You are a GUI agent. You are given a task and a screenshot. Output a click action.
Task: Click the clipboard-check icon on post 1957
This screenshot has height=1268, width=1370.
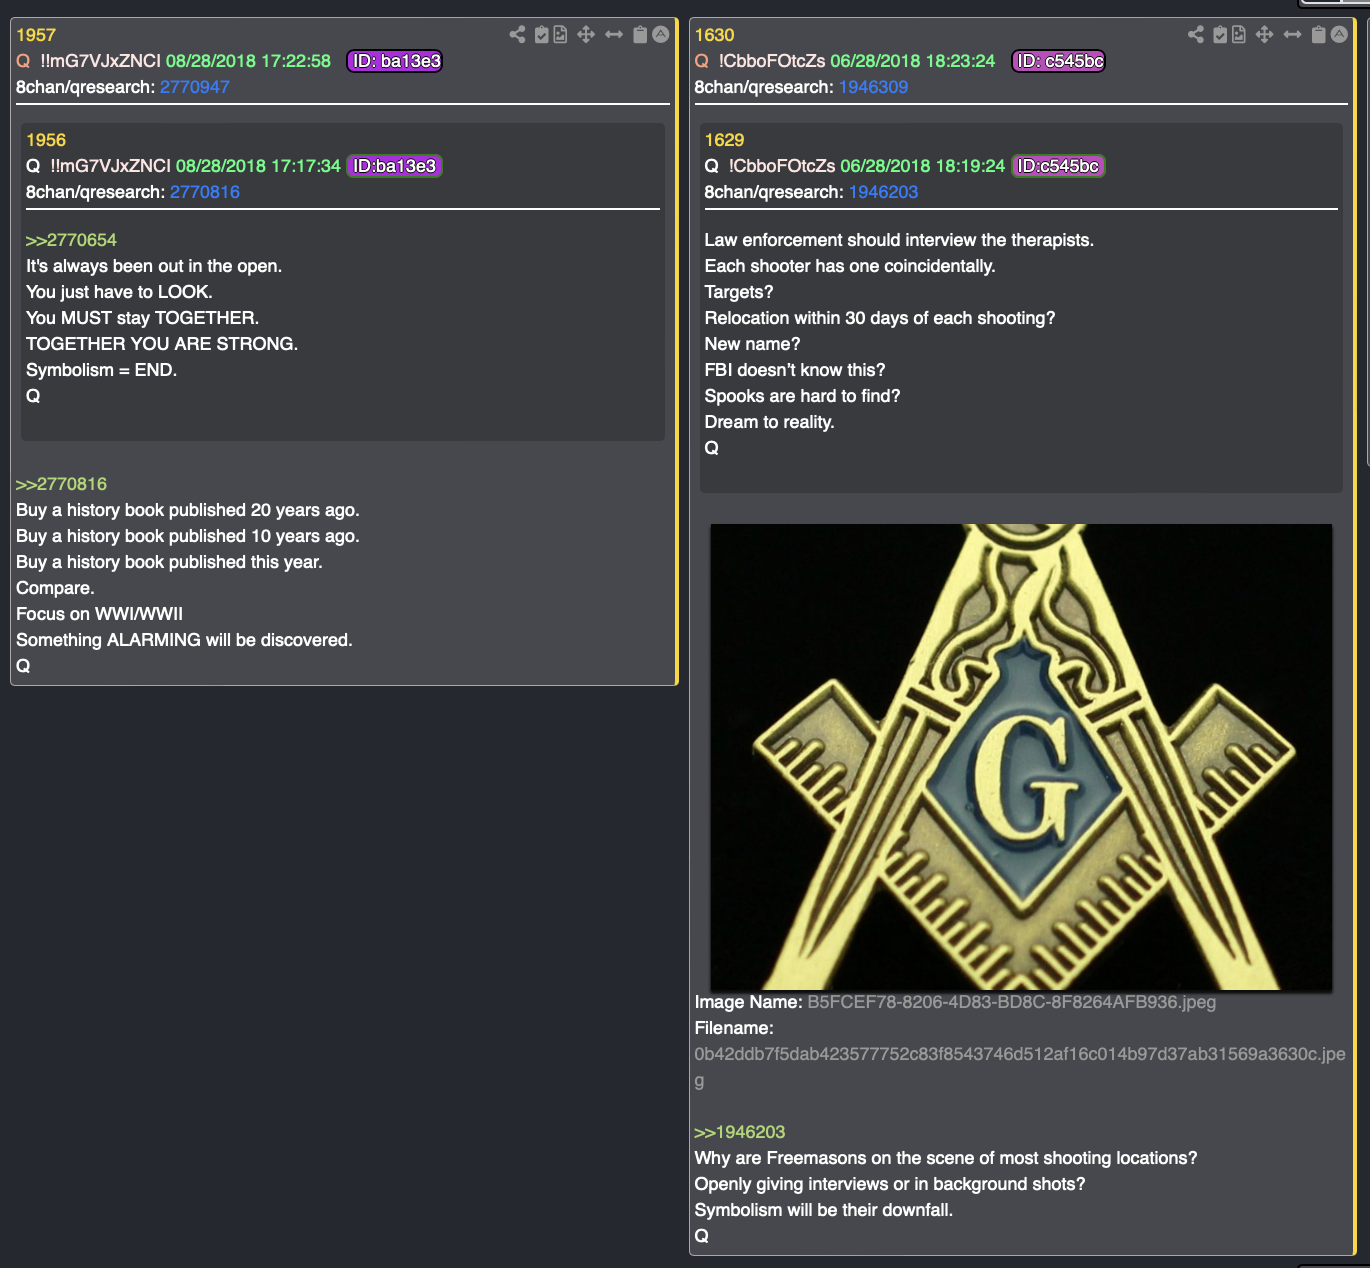[541, 35]
